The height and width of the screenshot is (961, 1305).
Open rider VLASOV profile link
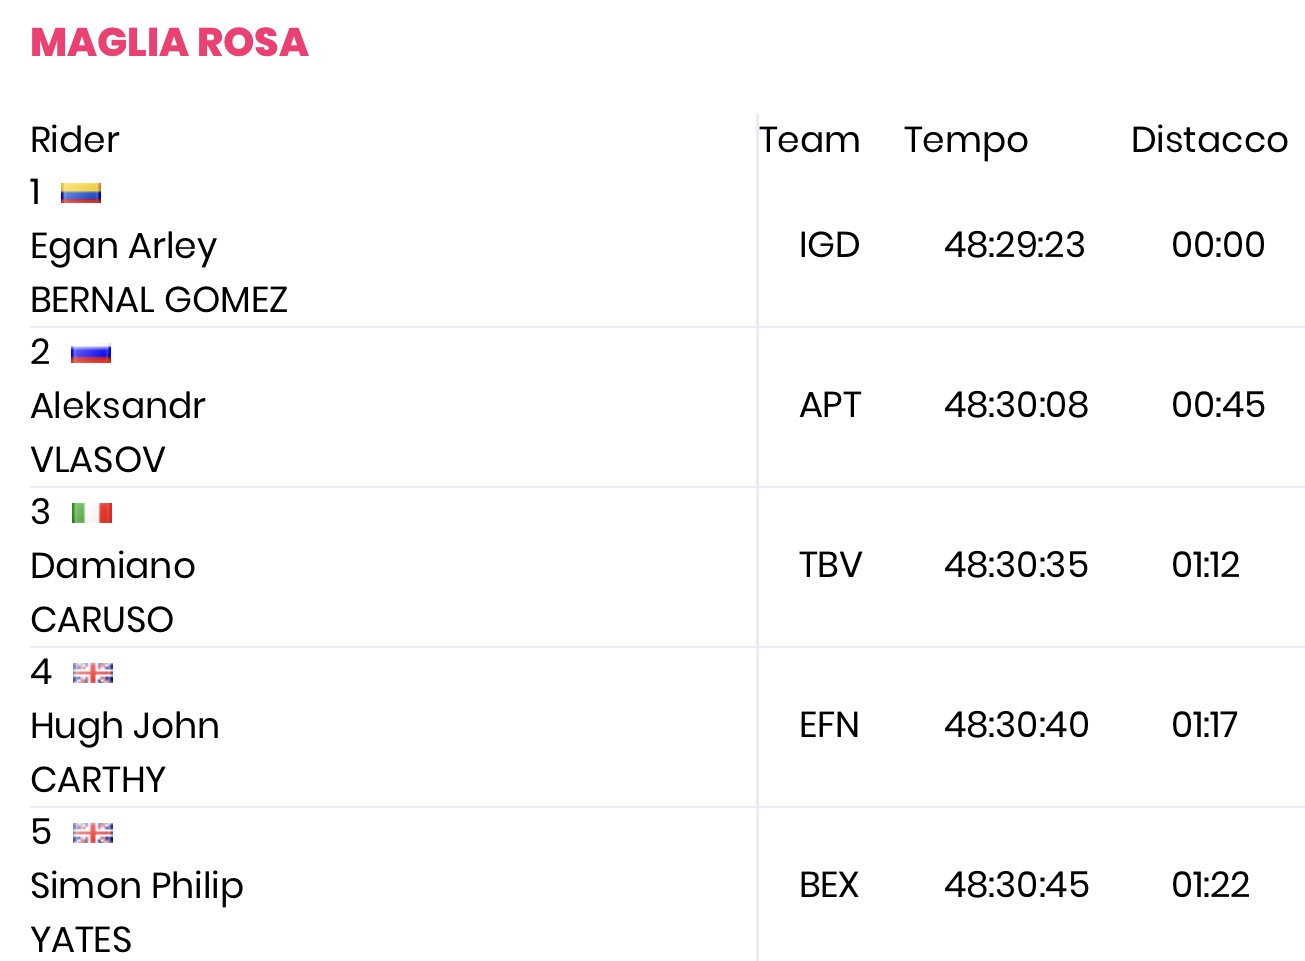pos(98,459)
